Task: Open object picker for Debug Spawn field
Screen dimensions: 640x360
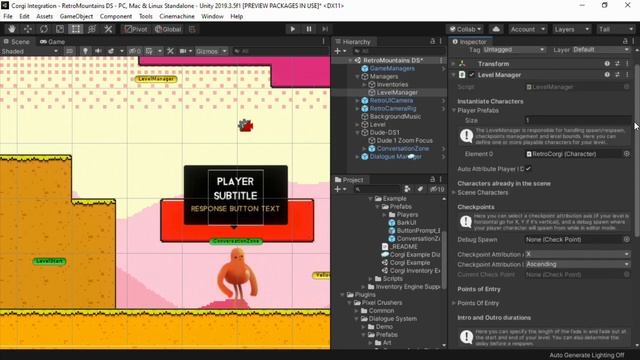Action: 627,240
